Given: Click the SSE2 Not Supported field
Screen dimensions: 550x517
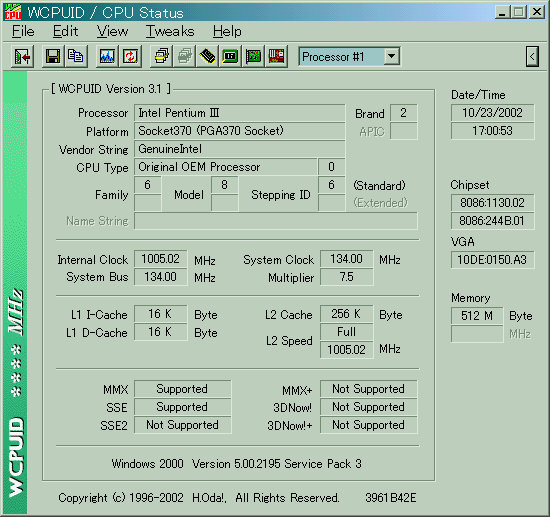Looking at the screenshot, I should [x=182, y=425].
